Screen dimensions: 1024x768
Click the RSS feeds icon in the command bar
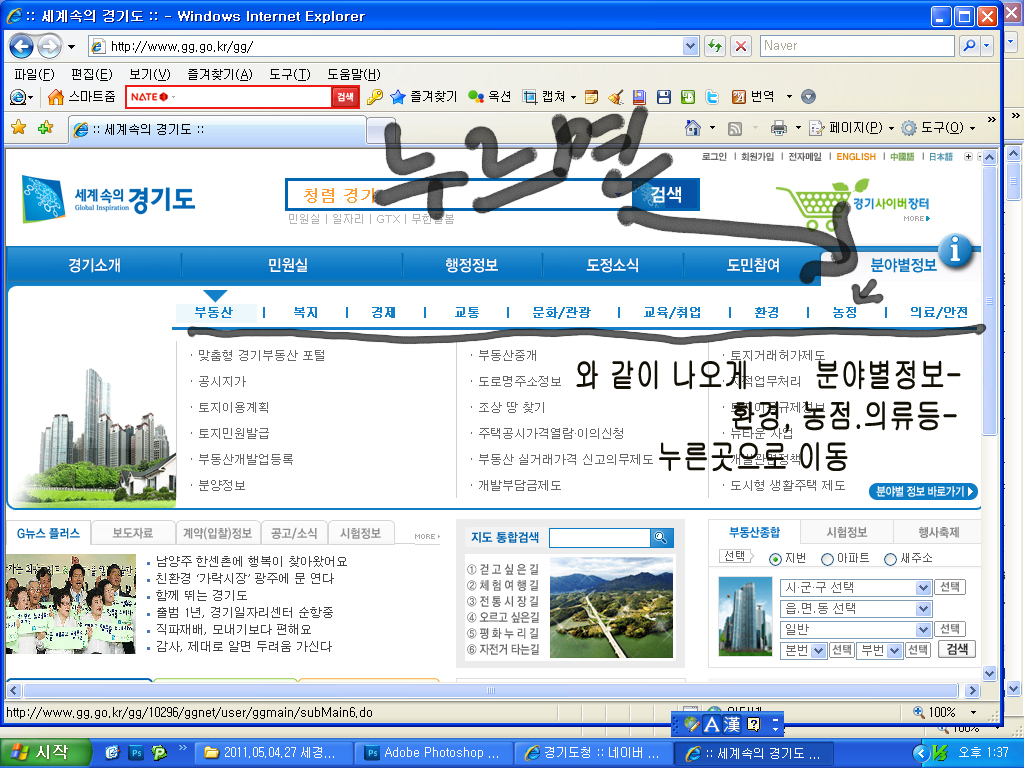(735, 129)
